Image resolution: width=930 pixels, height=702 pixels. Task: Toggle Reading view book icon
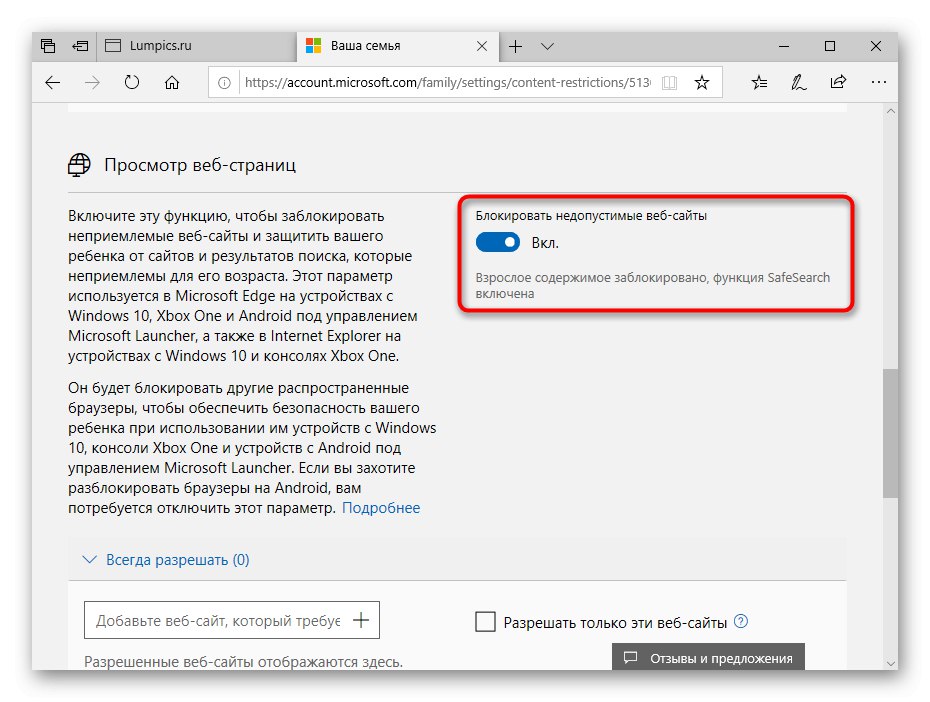[669, 83]
